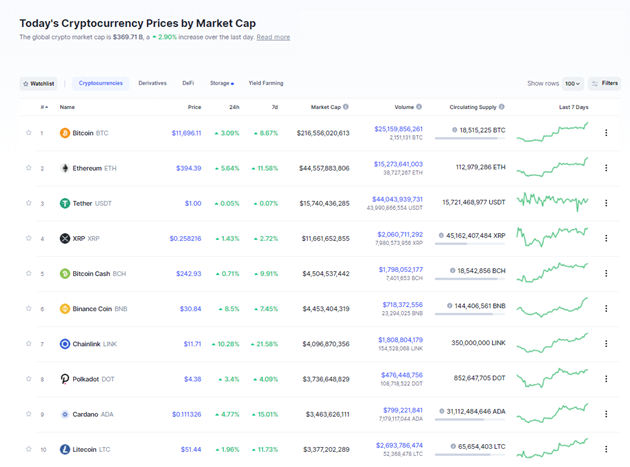Open the Filters button
The image size is (630, 467).
pyautogui.click(x=604, y=84)
